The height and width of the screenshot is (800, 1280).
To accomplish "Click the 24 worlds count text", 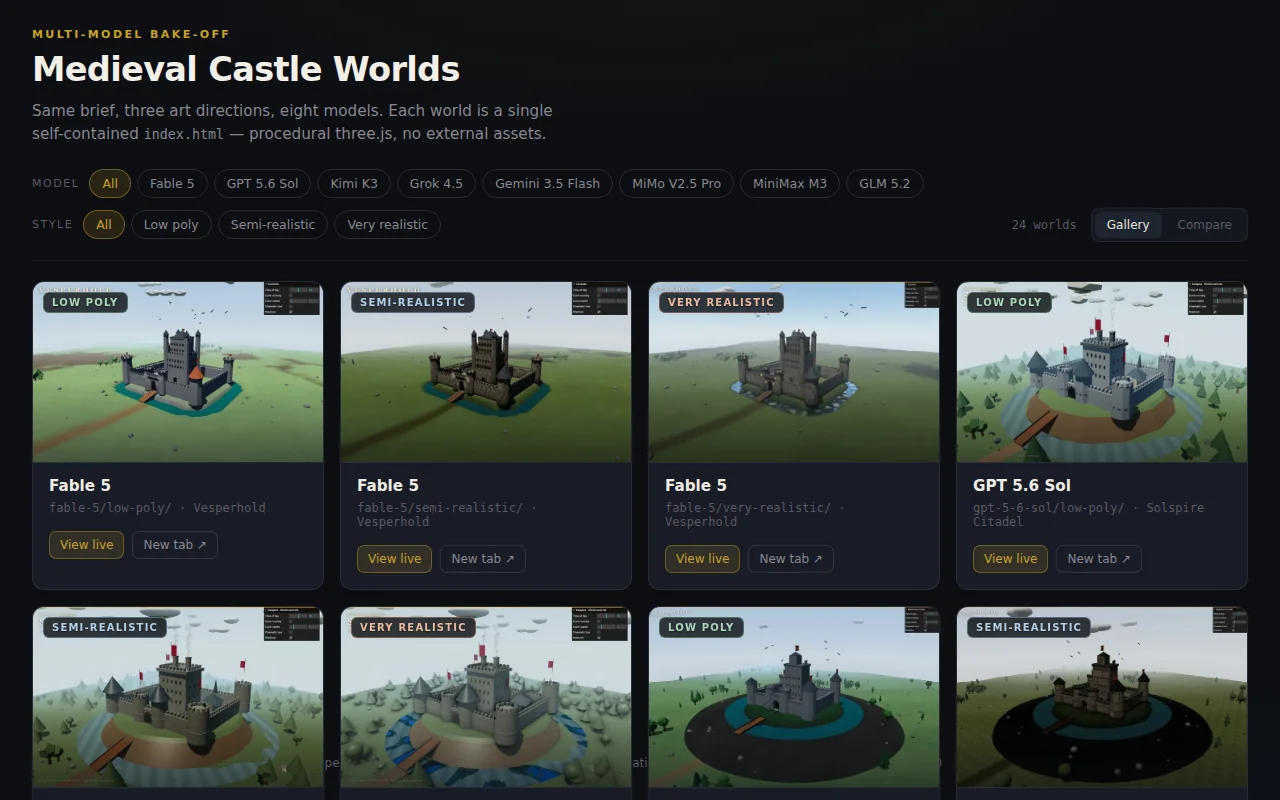I will [x=1044, y=224].
